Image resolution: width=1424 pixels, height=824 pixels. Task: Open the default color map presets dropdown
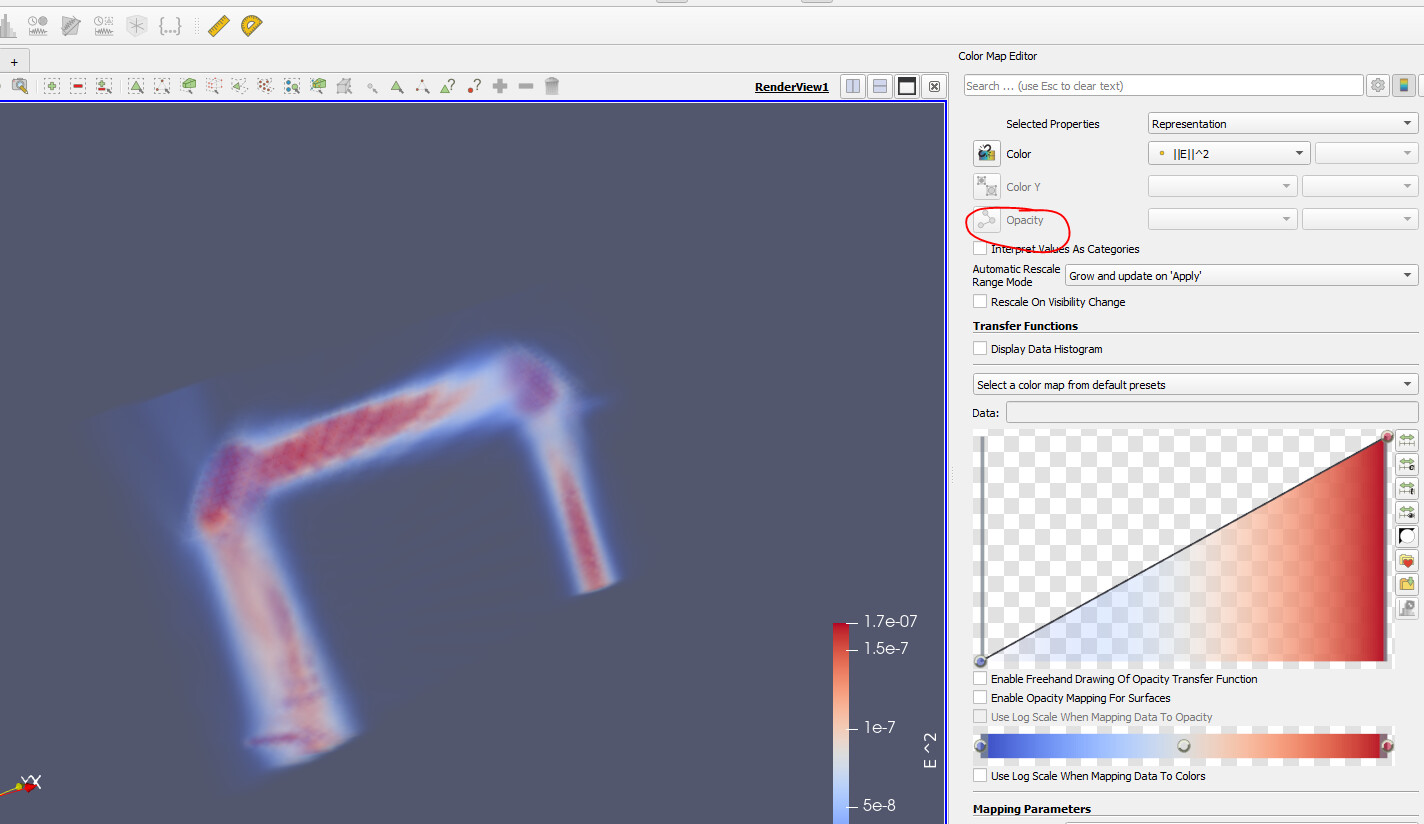(1195, 385)
